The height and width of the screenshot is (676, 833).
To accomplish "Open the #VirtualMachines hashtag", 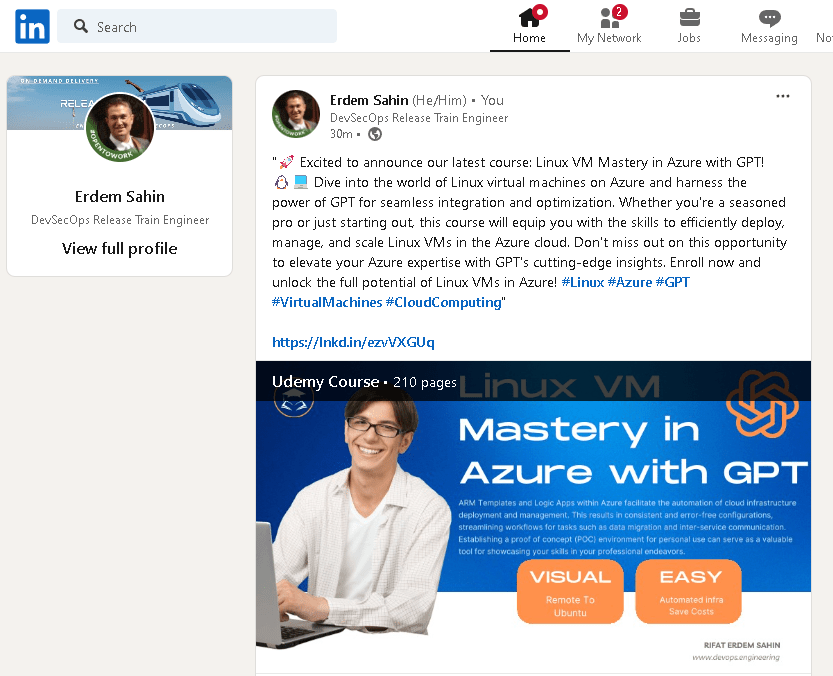I will click(327, 302).
